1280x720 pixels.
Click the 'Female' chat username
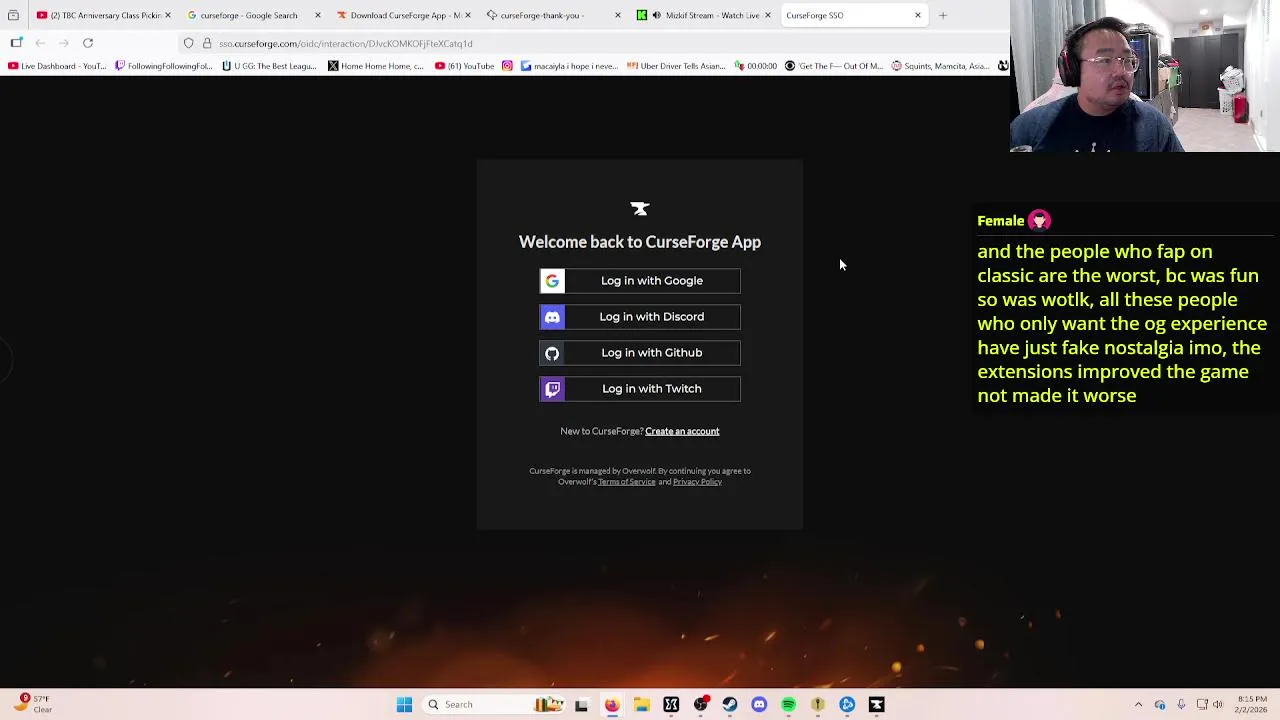click(x=1000, y=221)
